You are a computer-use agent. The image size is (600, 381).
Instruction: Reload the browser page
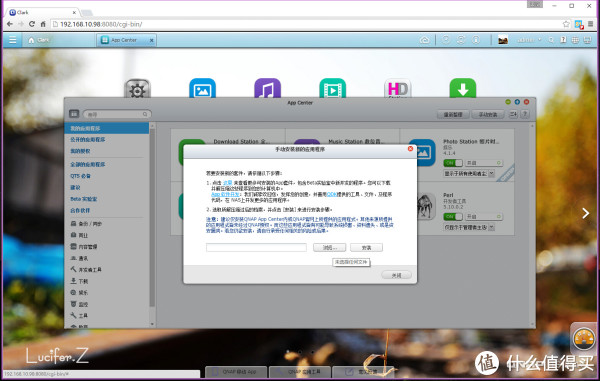click(x=32, y=24)
